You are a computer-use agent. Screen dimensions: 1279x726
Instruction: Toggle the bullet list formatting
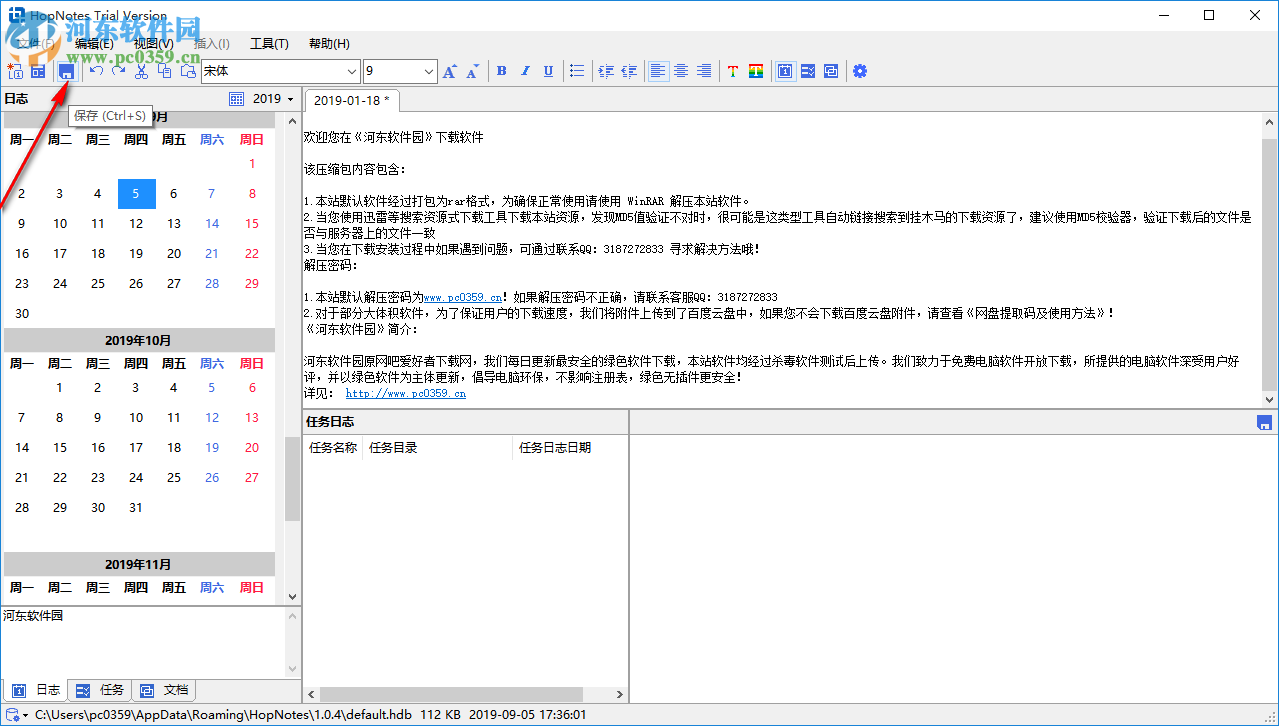pos(577,71)
